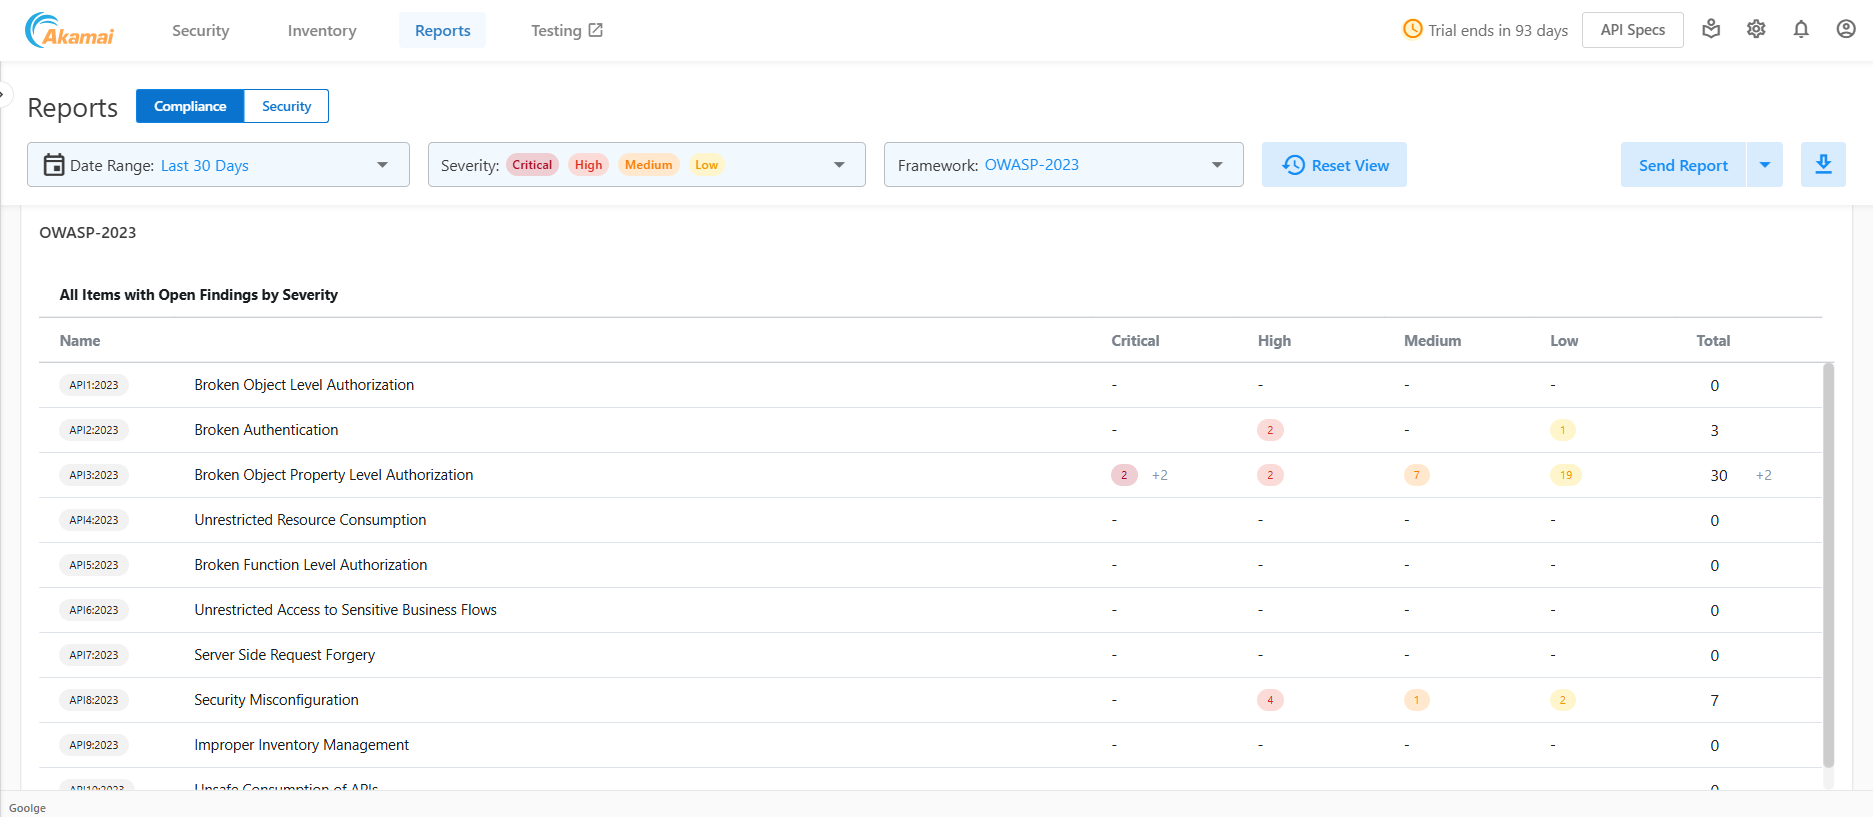Image resolution: width=1873 pixels, height=817 pixels.
Task: Click the Akamai logo
Action: pos(70,30)
